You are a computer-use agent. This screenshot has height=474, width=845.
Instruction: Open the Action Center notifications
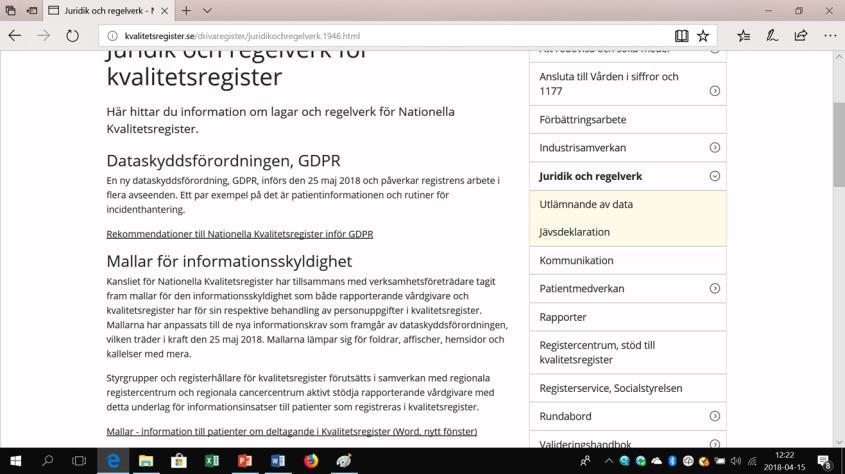click(x=825, y=461)
